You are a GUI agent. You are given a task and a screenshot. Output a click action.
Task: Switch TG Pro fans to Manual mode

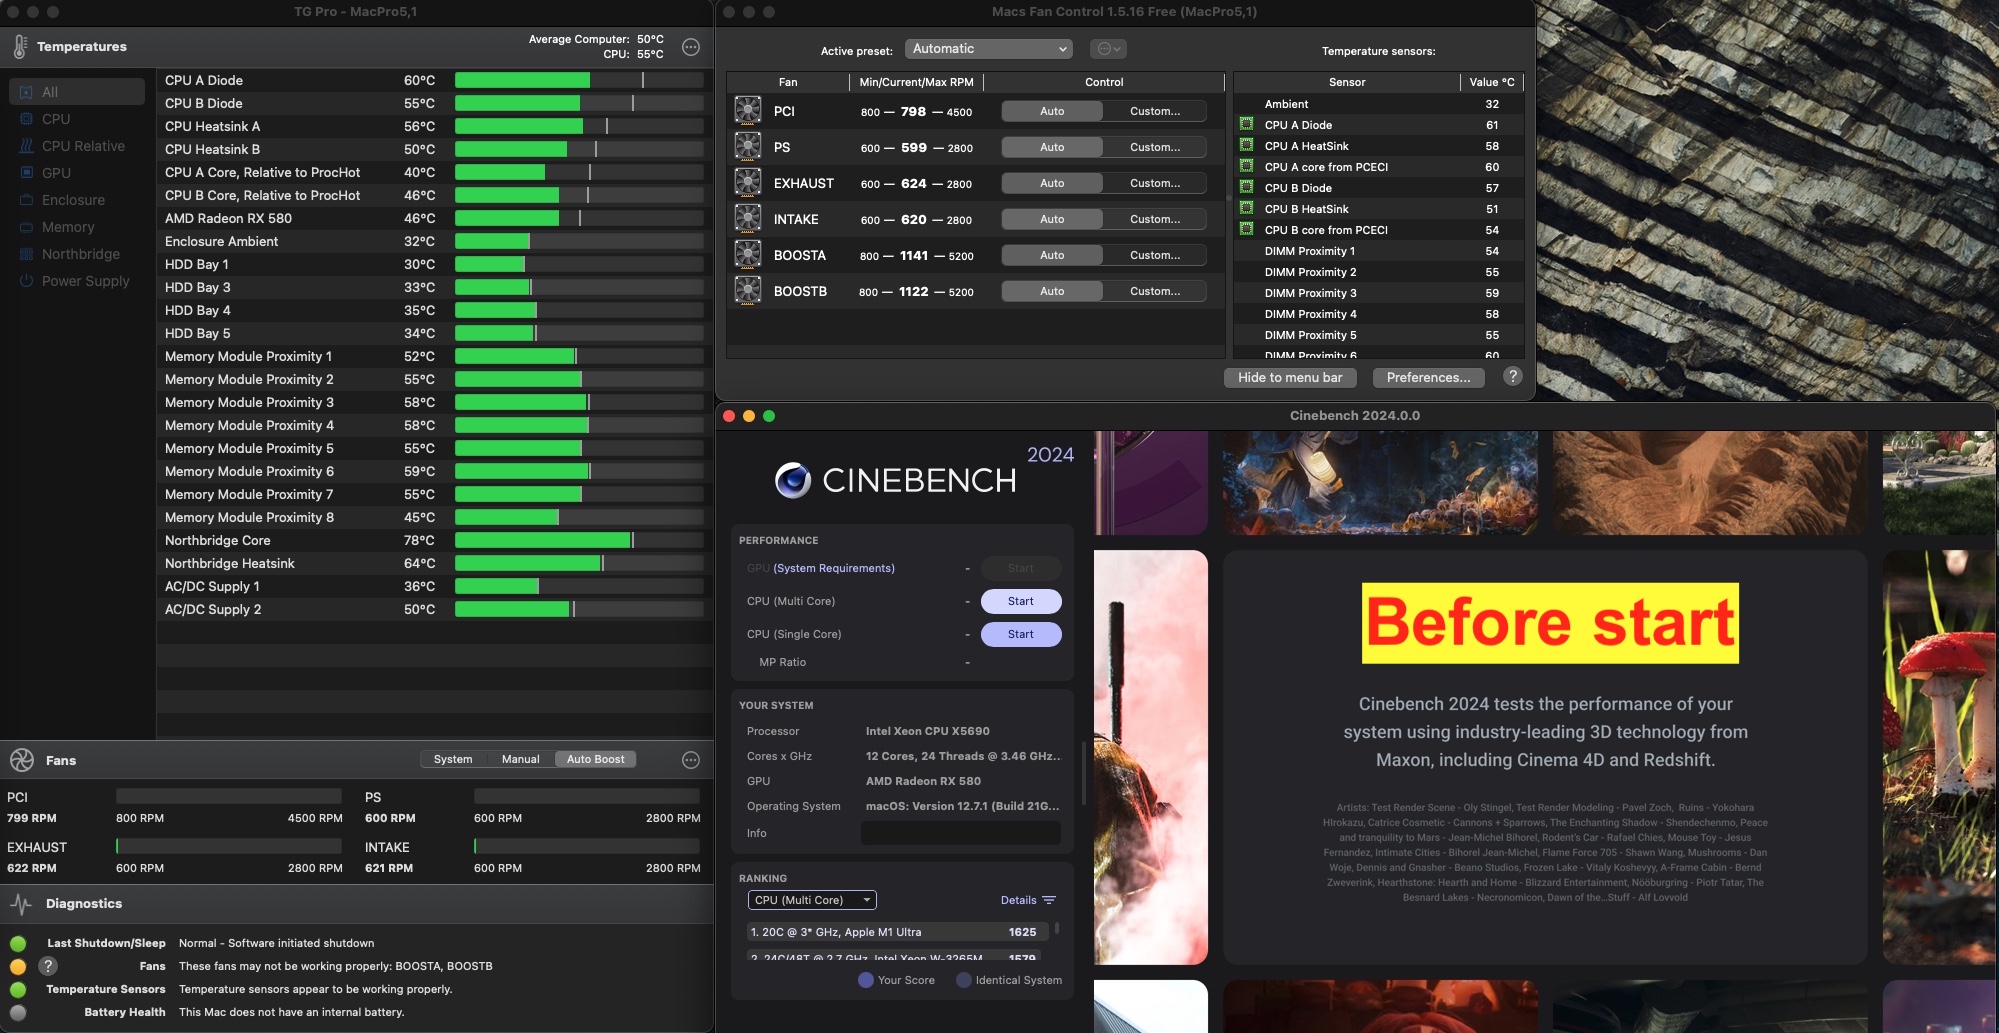point(520,759)
